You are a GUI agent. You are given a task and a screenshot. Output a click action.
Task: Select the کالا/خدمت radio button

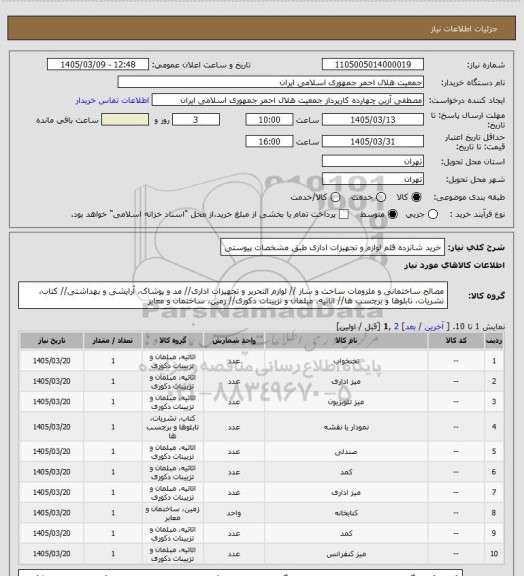335,197
